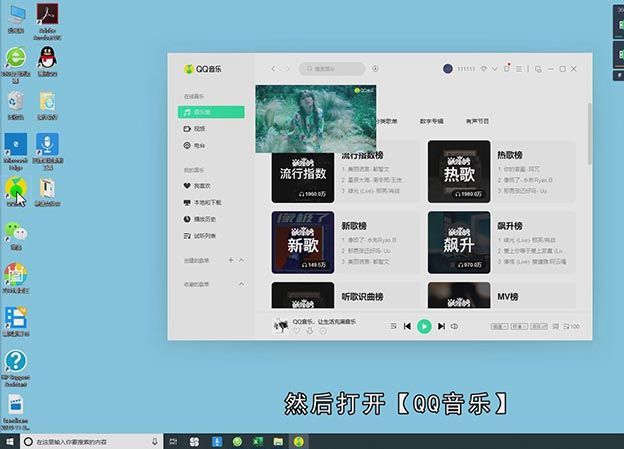Image resolution: width=624 pixels, height=449 pixels.
Task: Open the 热歌 chart cover
Action: tap(459, 172)
